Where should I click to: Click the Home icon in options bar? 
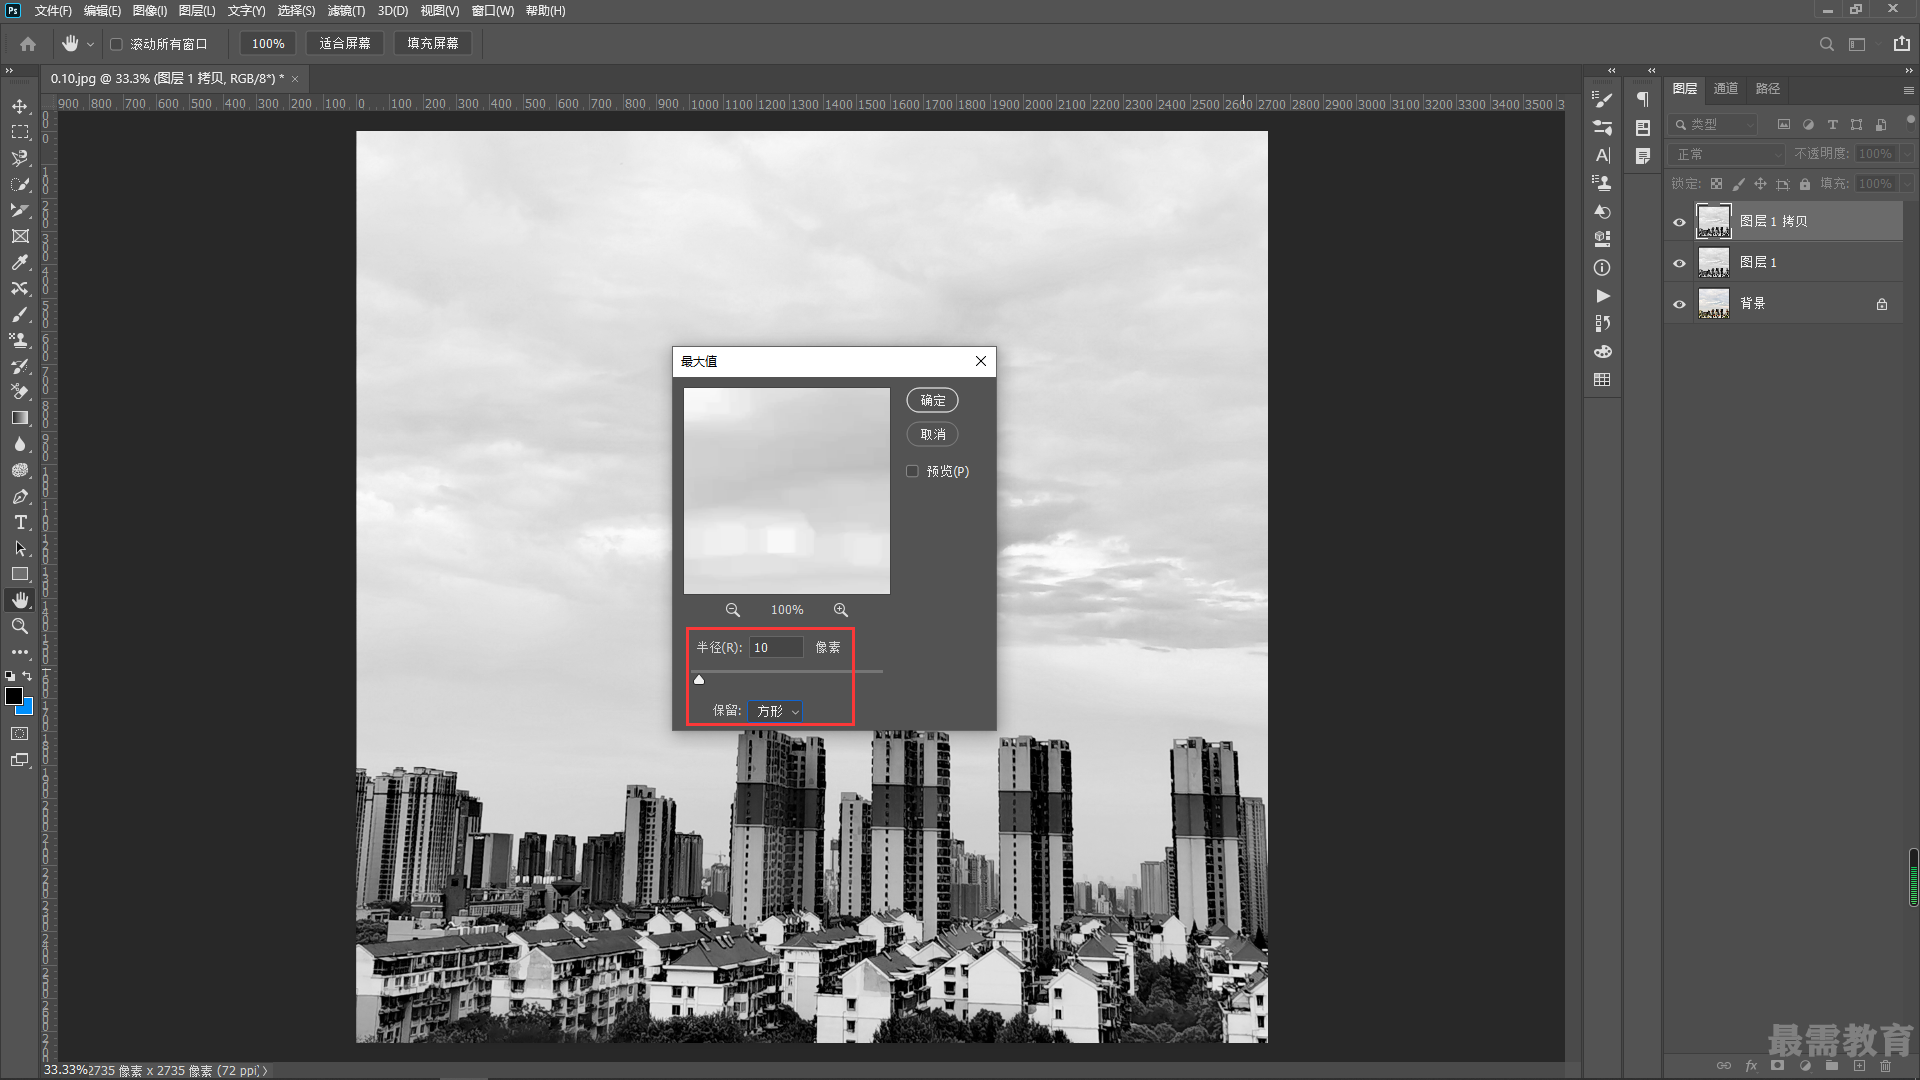point(28,44)
